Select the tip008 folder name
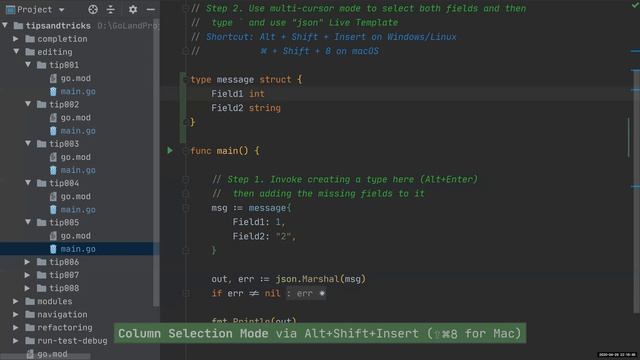 pyautogui.click(x=64, y=288)
